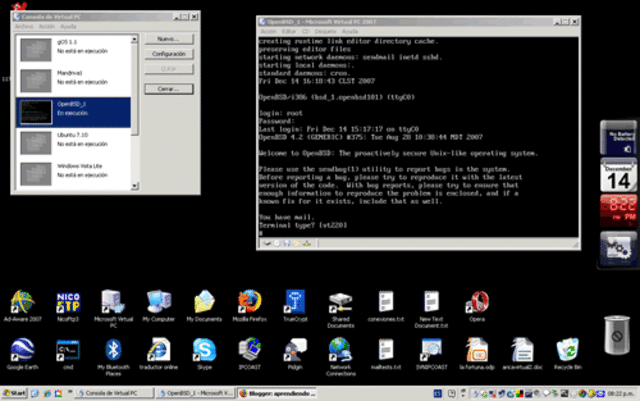Click the grey trash can gadget
Viewport: 640px width, 401px height.
(617, 334)
